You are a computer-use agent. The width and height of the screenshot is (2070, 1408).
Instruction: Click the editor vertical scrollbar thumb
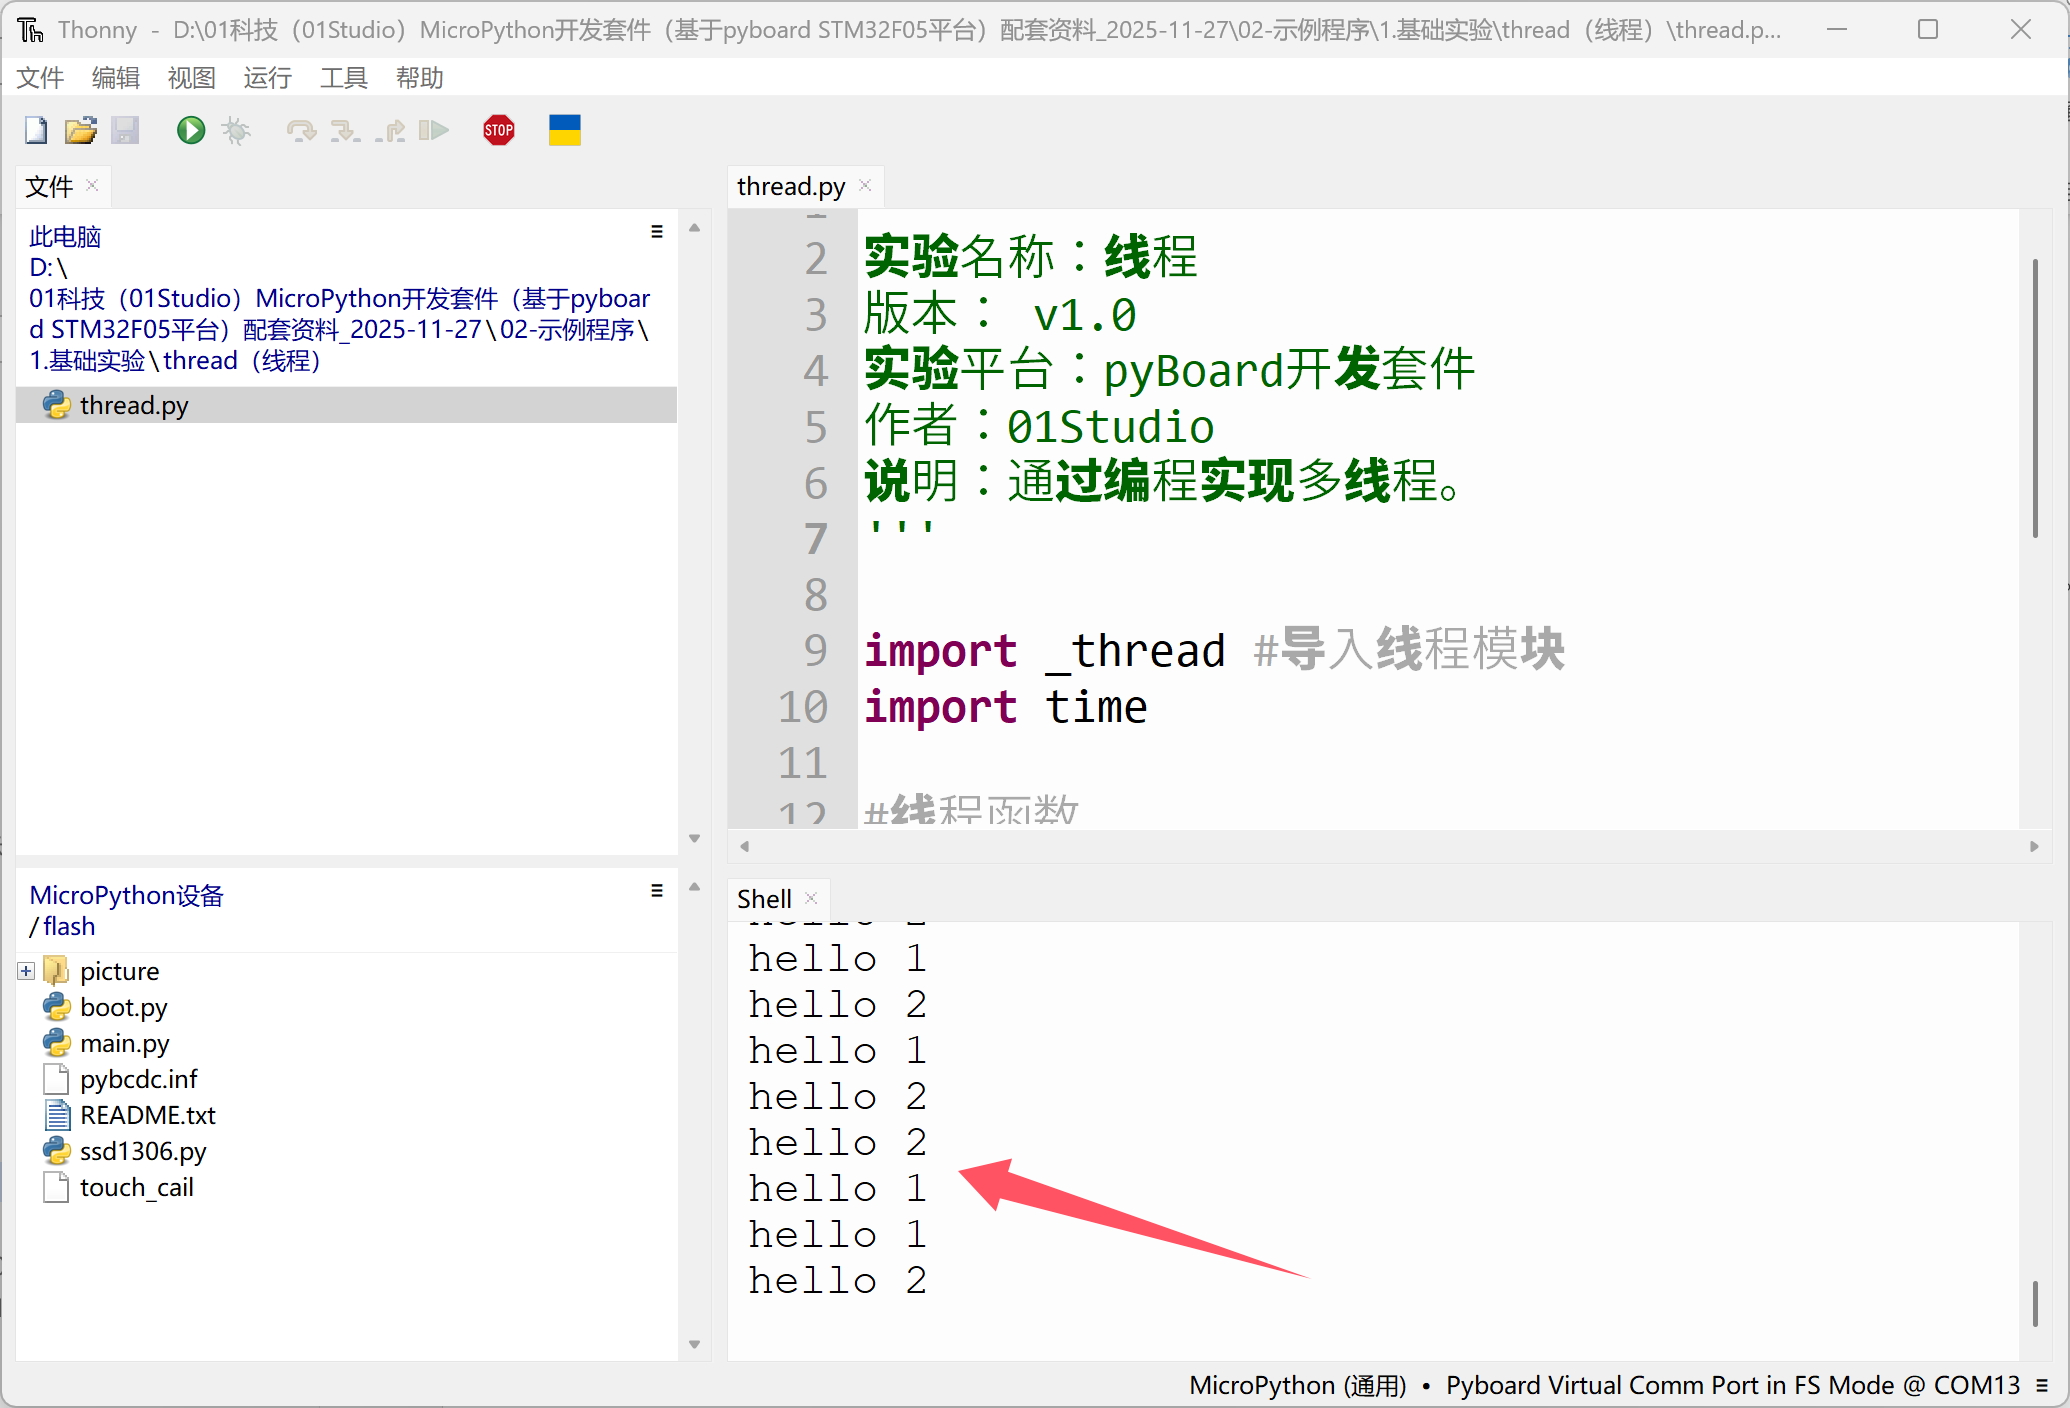2034,400
